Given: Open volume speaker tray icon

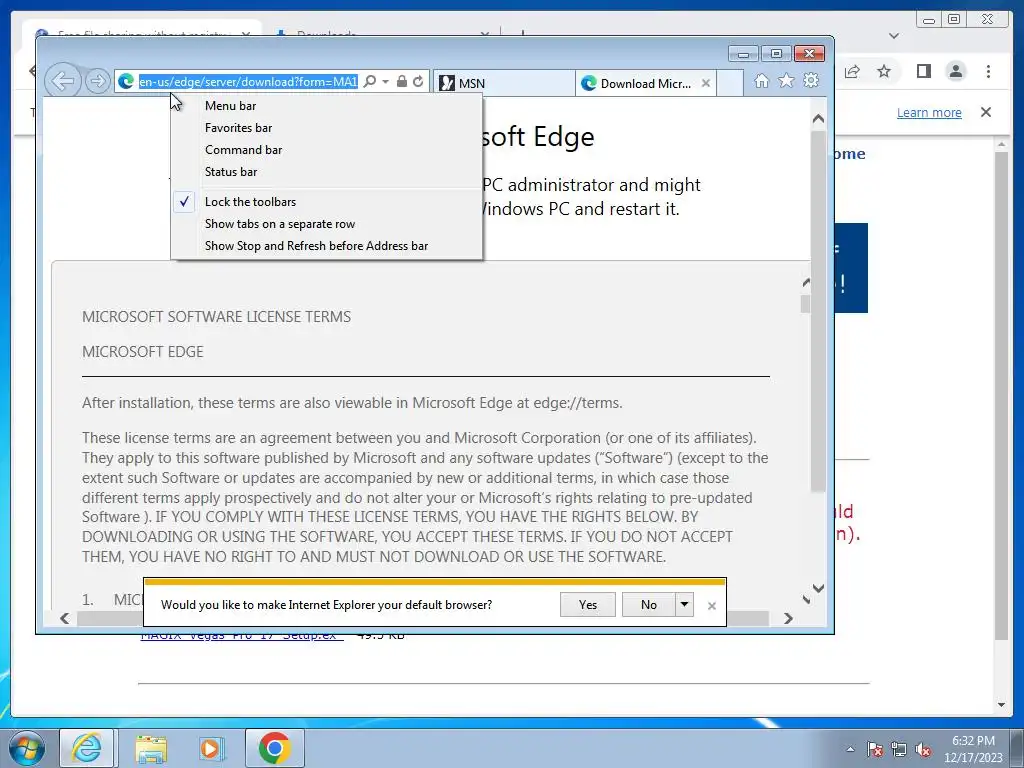Looking at the screenshot, I should (923, 749).
